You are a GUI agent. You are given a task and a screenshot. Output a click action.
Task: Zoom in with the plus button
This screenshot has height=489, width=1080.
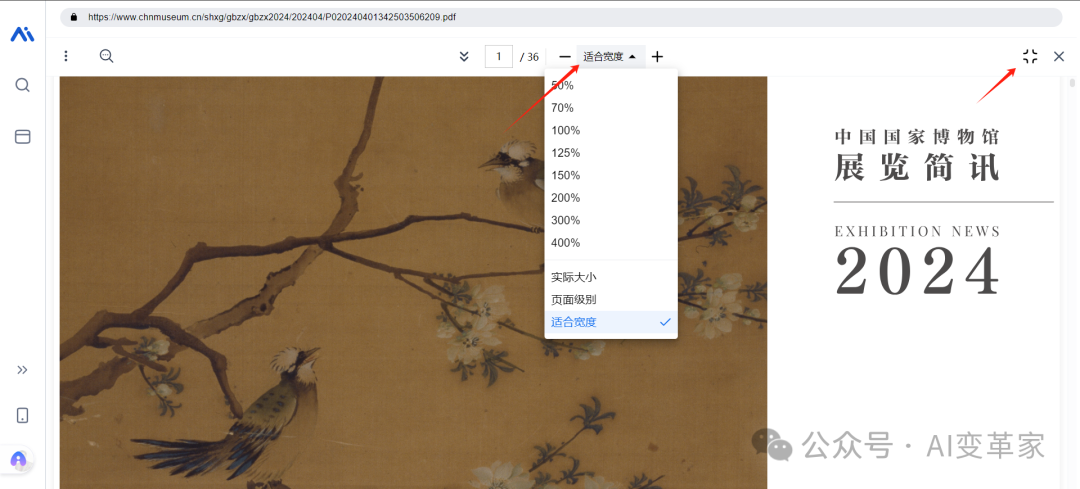point(657,56)
